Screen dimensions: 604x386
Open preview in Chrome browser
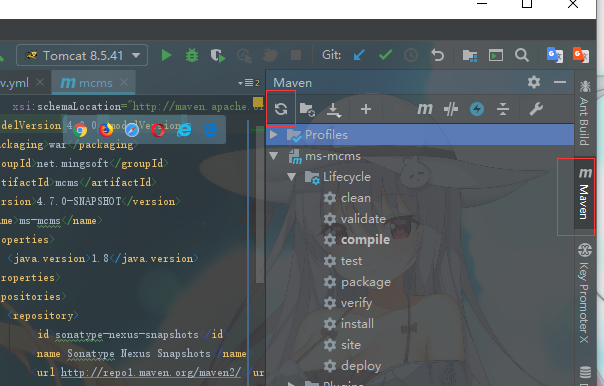80,130
